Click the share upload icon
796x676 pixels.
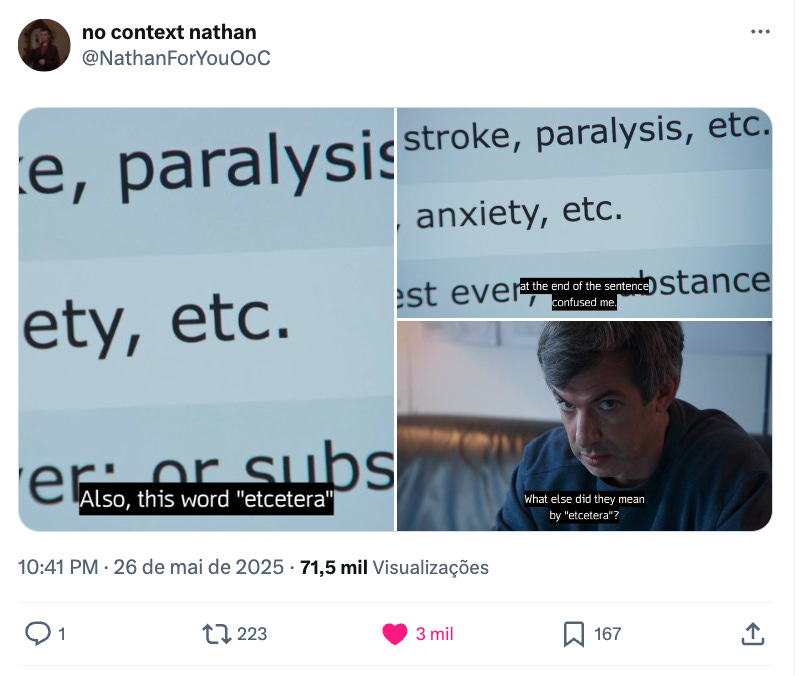(753, 634)
